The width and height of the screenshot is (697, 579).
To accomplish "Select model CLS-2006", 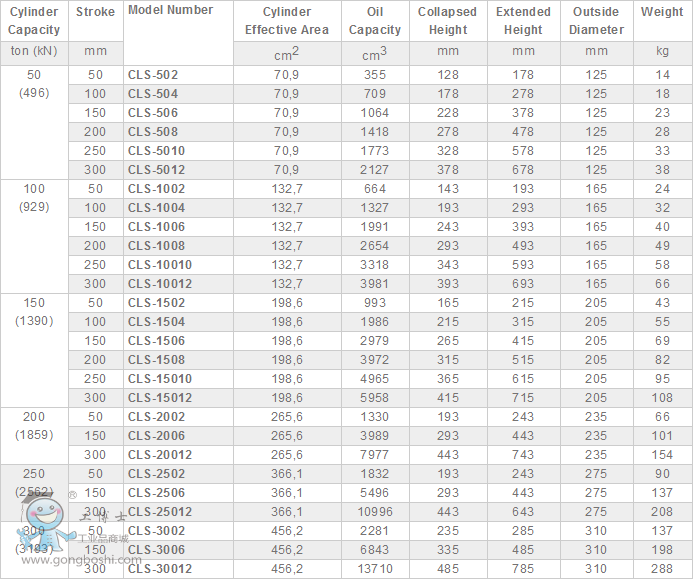I will click(156, 436).
